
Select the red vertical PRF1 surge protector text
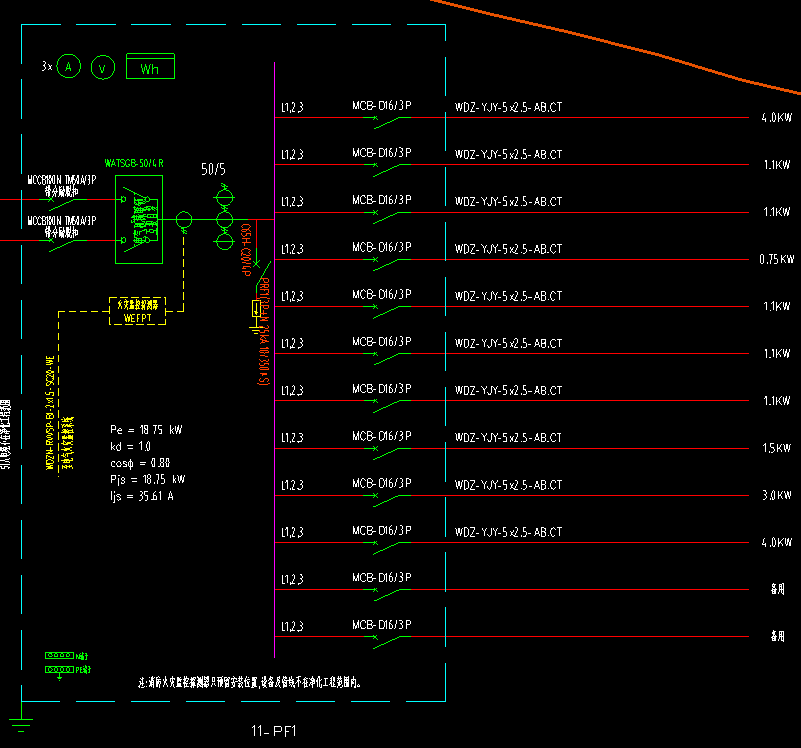[x=264, y=331]
